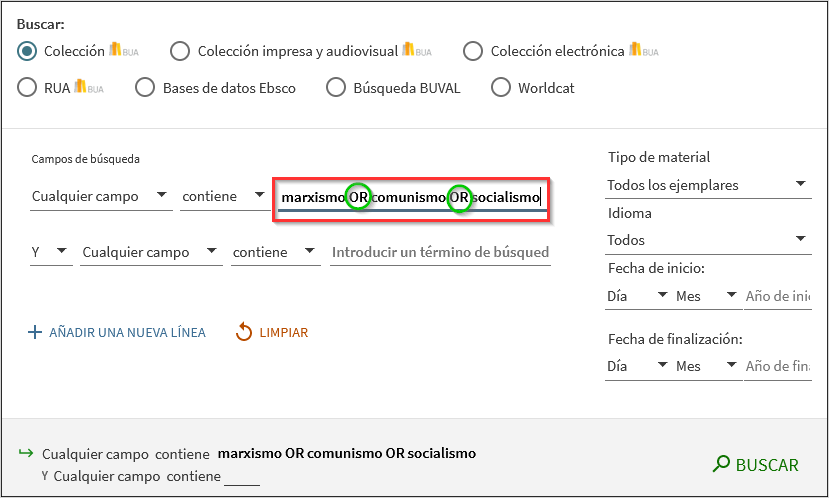Expand the Idioma dropdown showing Todos

[707, 240]
